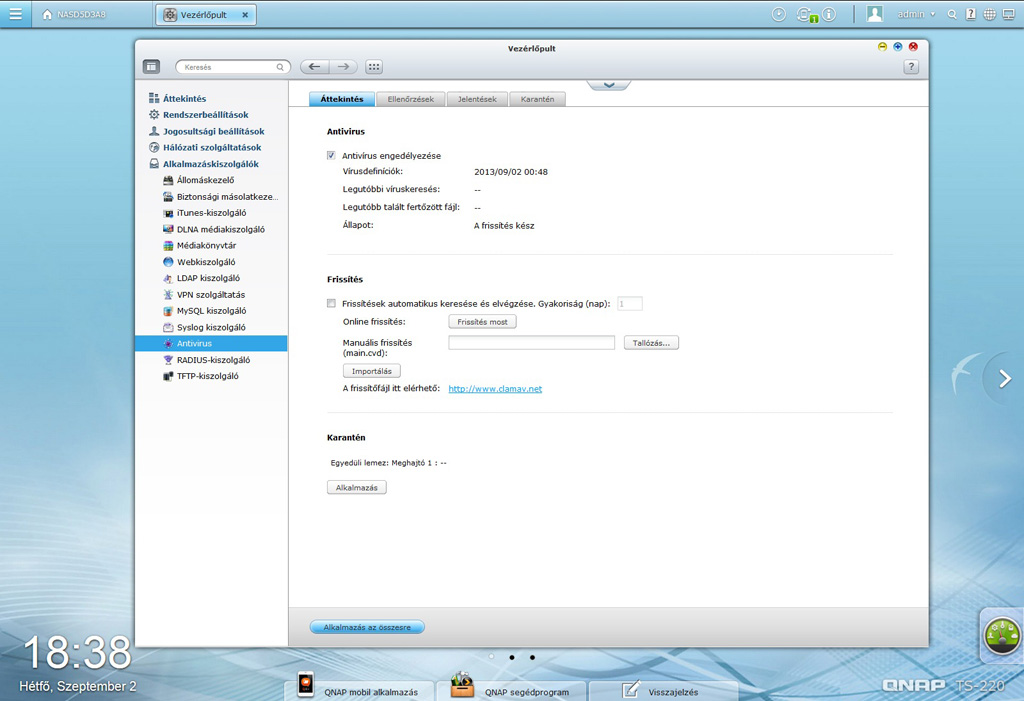Click the Importálás button
The width and height of the screenshot is (1024, 701).
pos(372,371)
